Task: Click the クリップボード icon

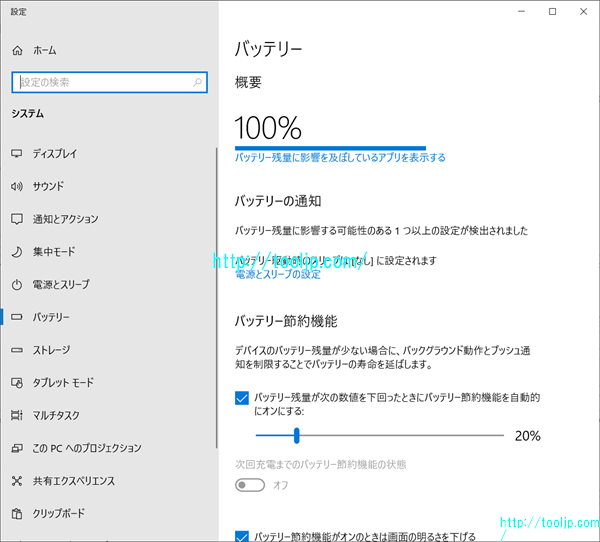Action: [x=17, y=513]
